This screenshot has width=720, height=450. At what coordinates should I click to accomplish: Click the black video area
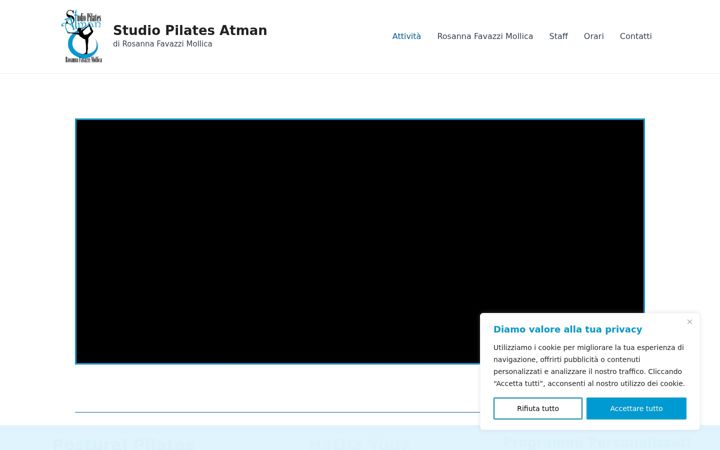(360, 242)
